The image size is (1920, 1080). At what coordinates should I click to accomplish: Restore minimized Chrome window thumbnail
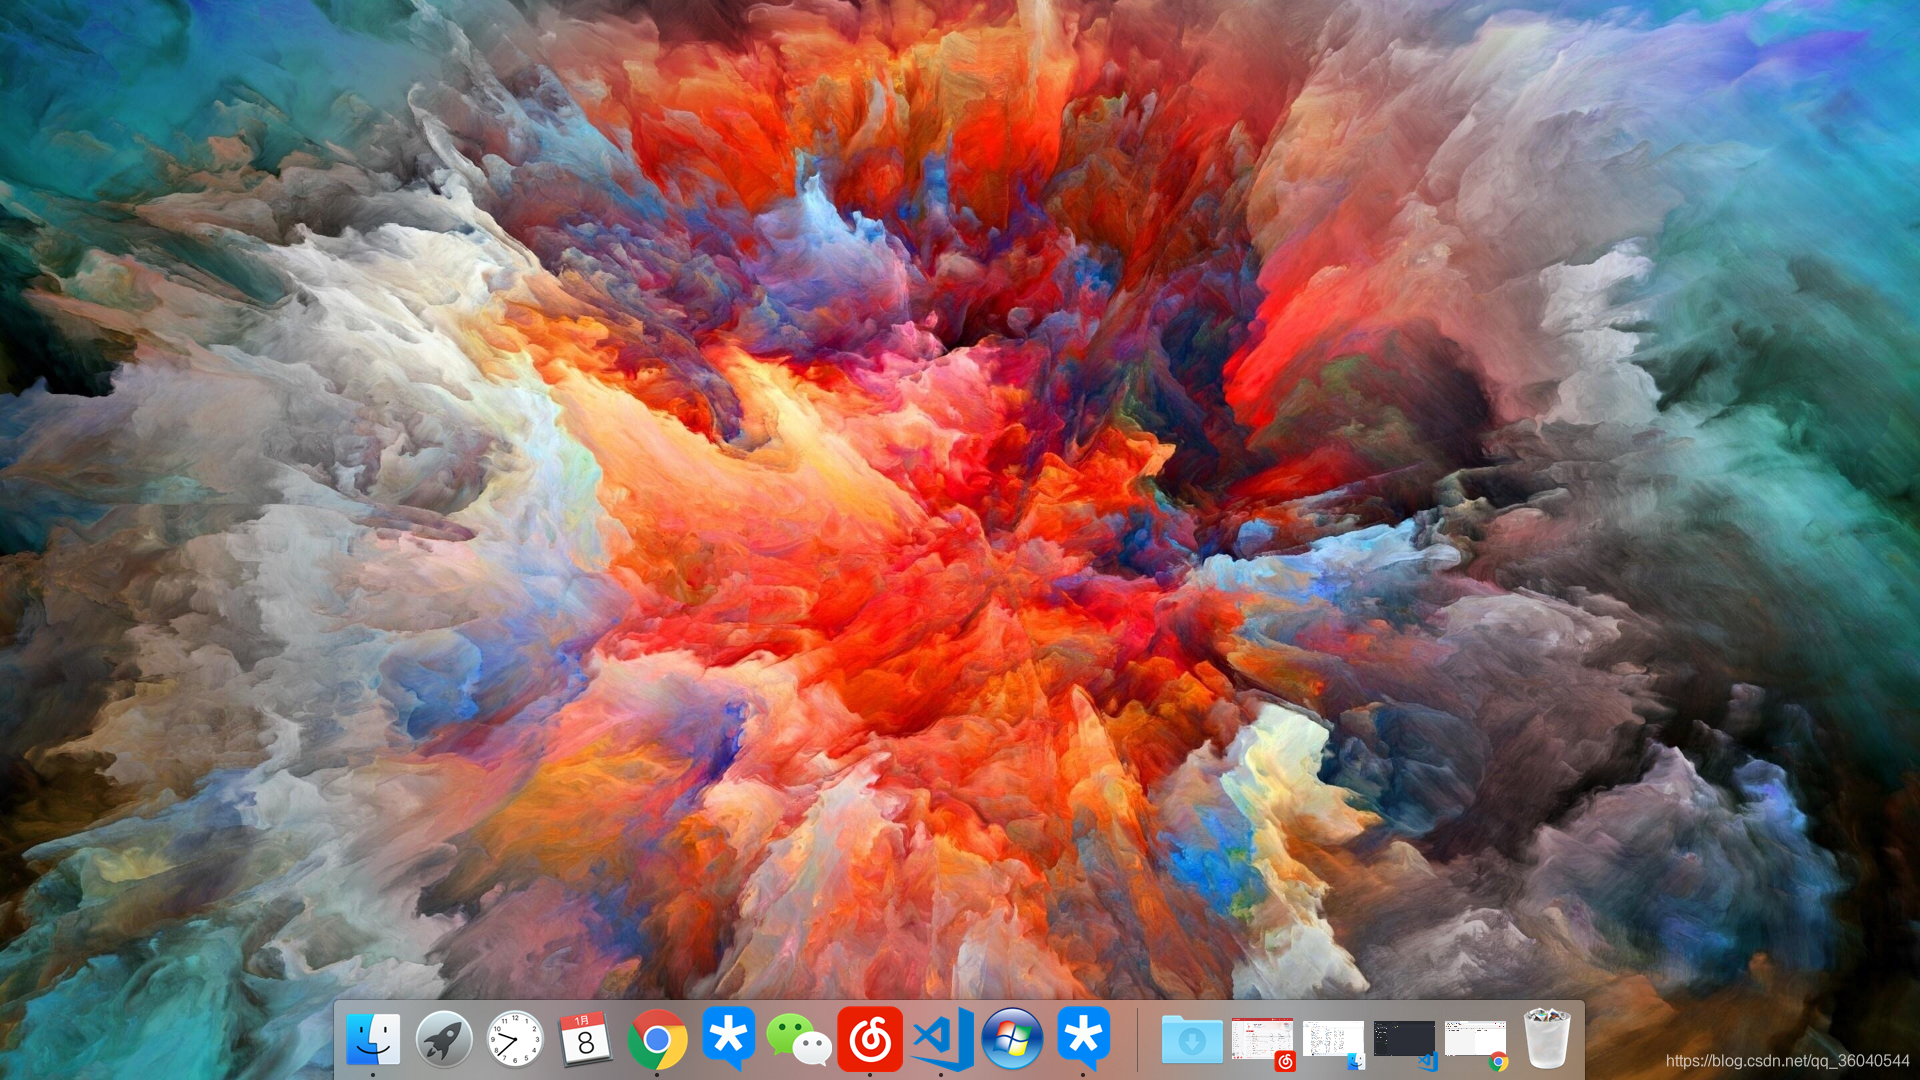[x=1475, y=1039]
